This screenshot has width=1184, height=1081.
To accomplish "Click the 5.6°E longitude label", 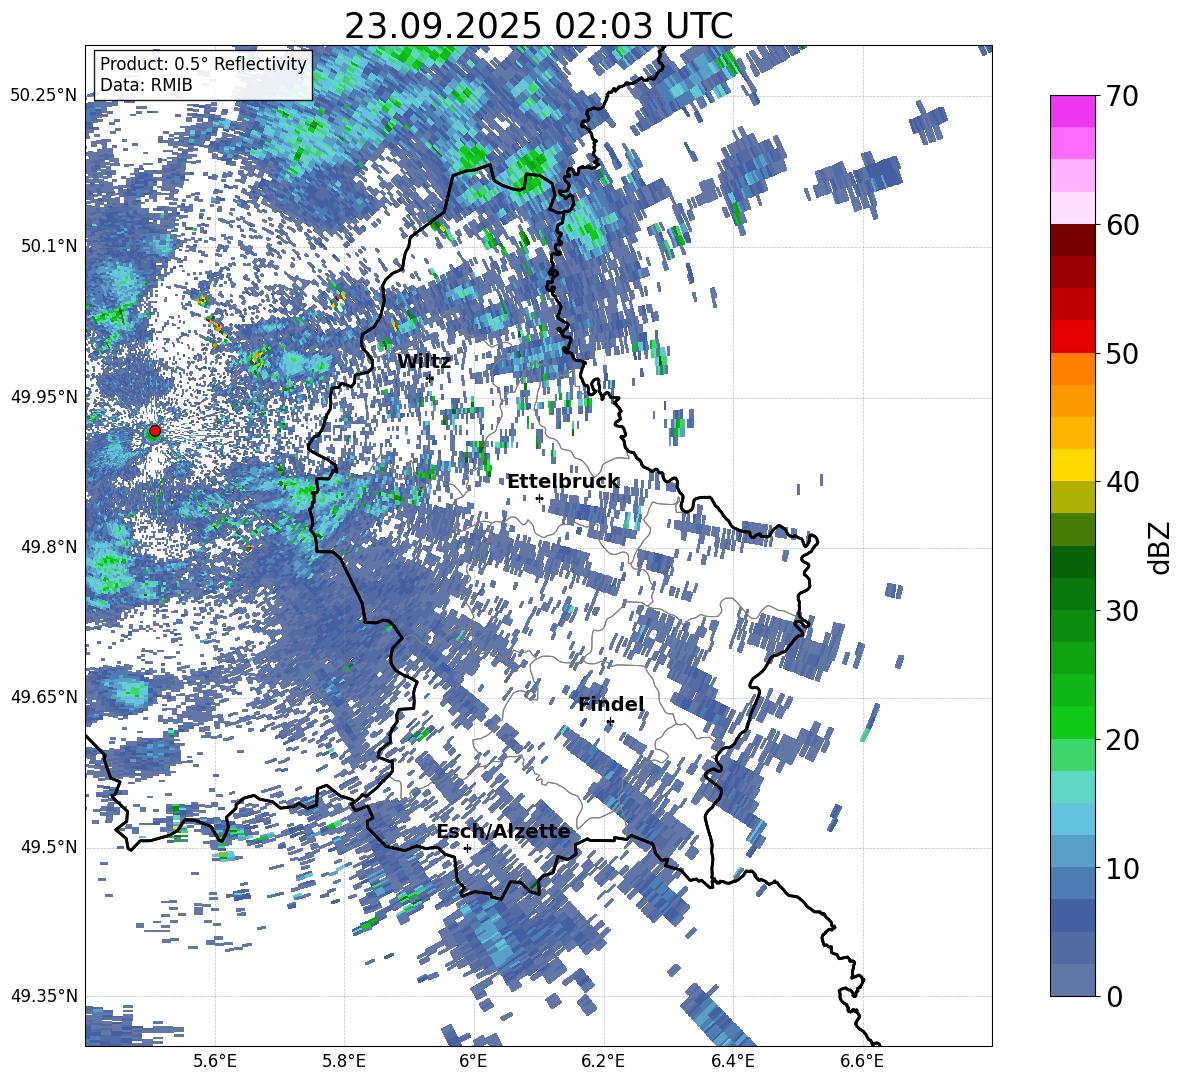I will pyautogui.click(x=215, y=1061).
